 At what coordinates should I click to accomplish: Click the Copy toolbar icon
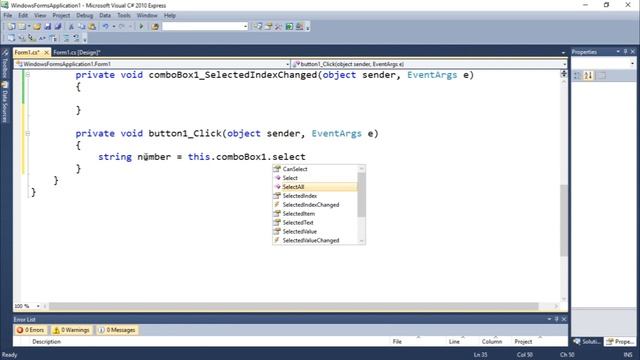pyautogui.click(x=82, y=27)
